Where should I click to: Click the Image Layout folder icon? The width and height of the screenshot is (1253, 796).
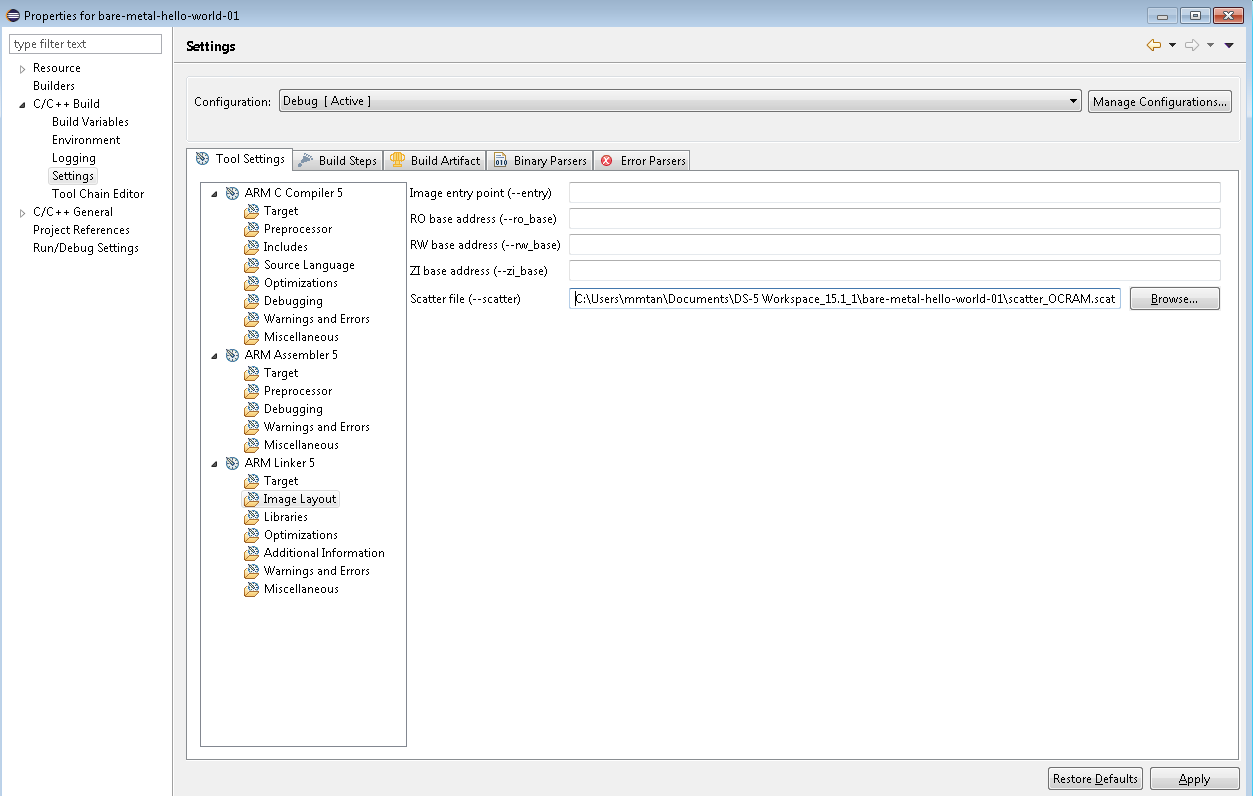251,499
